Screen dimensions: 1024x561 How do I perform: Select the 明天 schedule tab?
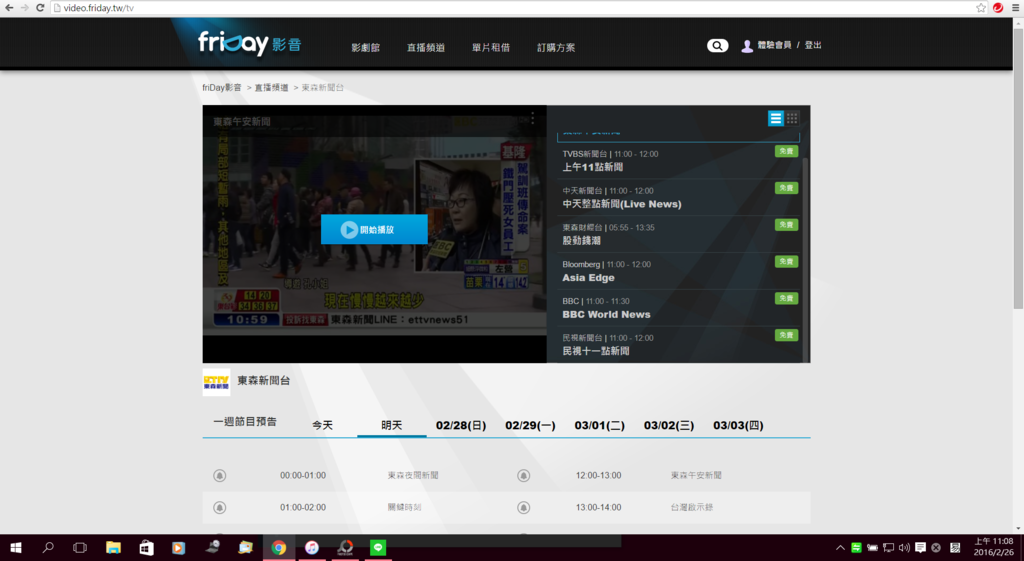click(x=392, y=425)
